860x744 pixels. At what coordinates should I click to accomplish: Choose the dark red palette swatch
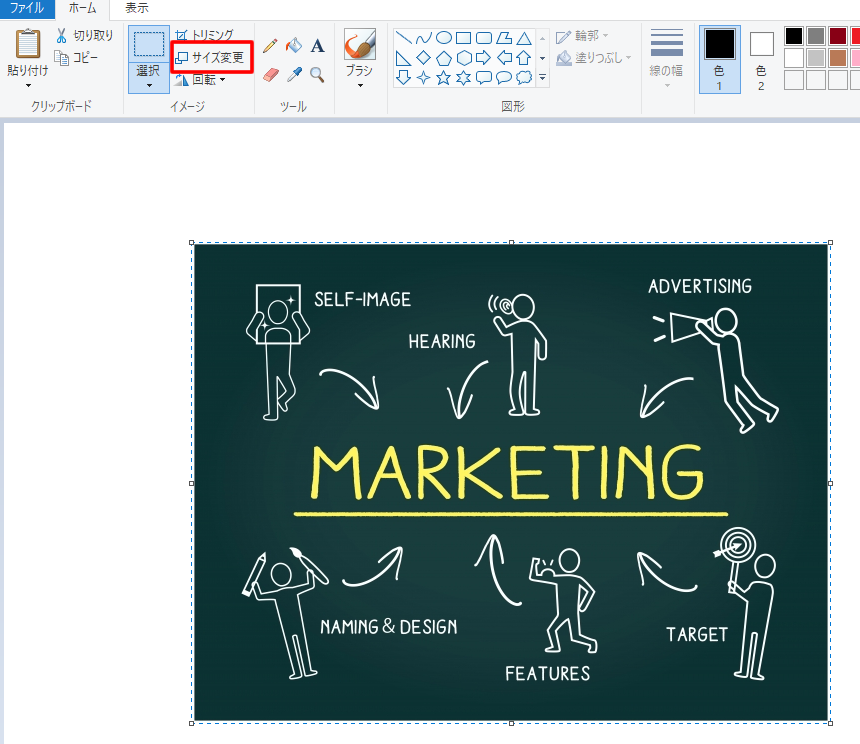837,36
